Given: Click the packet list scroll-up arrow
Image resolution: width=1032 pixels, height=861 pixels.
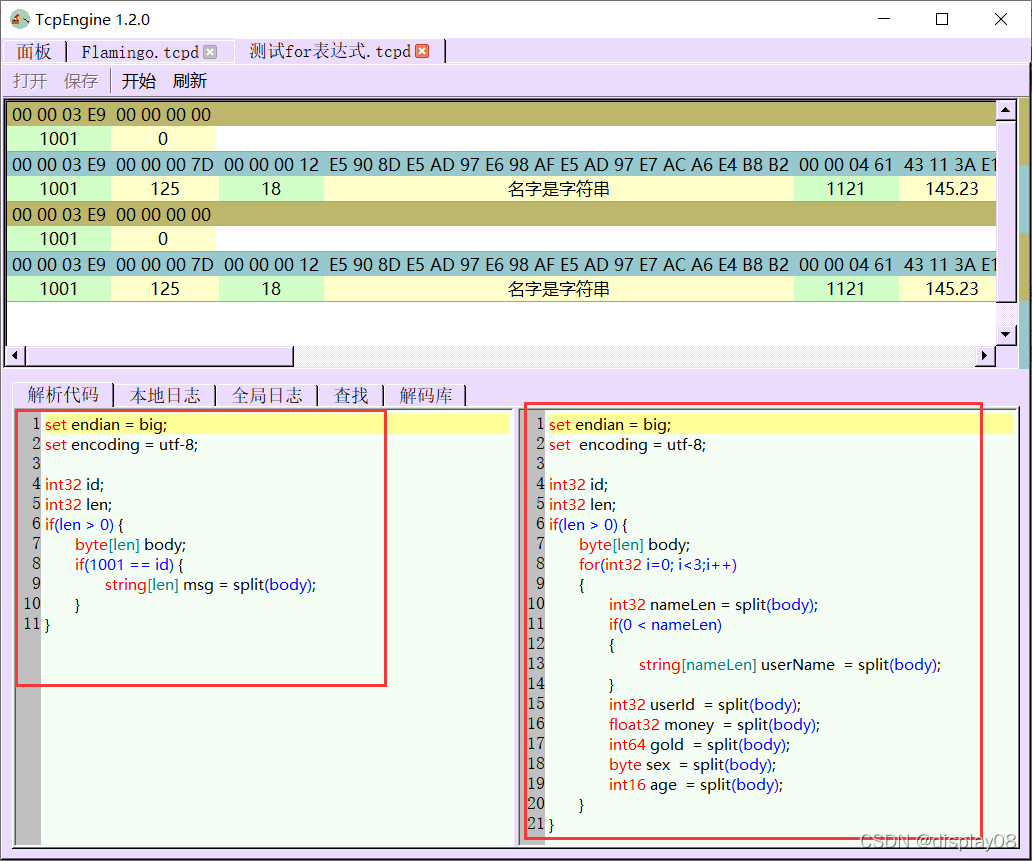Looking at the screenshot, I should [1005, 110].
